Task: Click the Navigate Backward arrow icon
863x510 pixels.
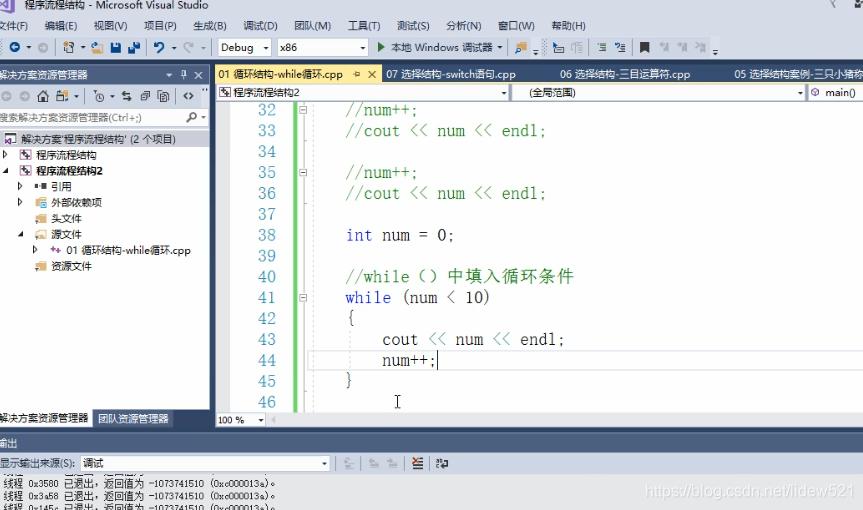Action: pos(15,48)
